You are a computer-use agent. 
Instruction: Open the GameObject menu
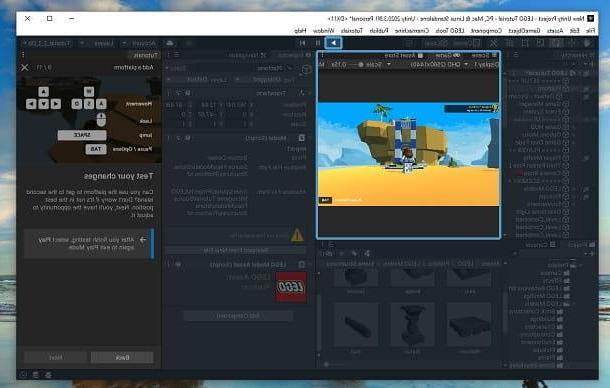click(524, 30)
